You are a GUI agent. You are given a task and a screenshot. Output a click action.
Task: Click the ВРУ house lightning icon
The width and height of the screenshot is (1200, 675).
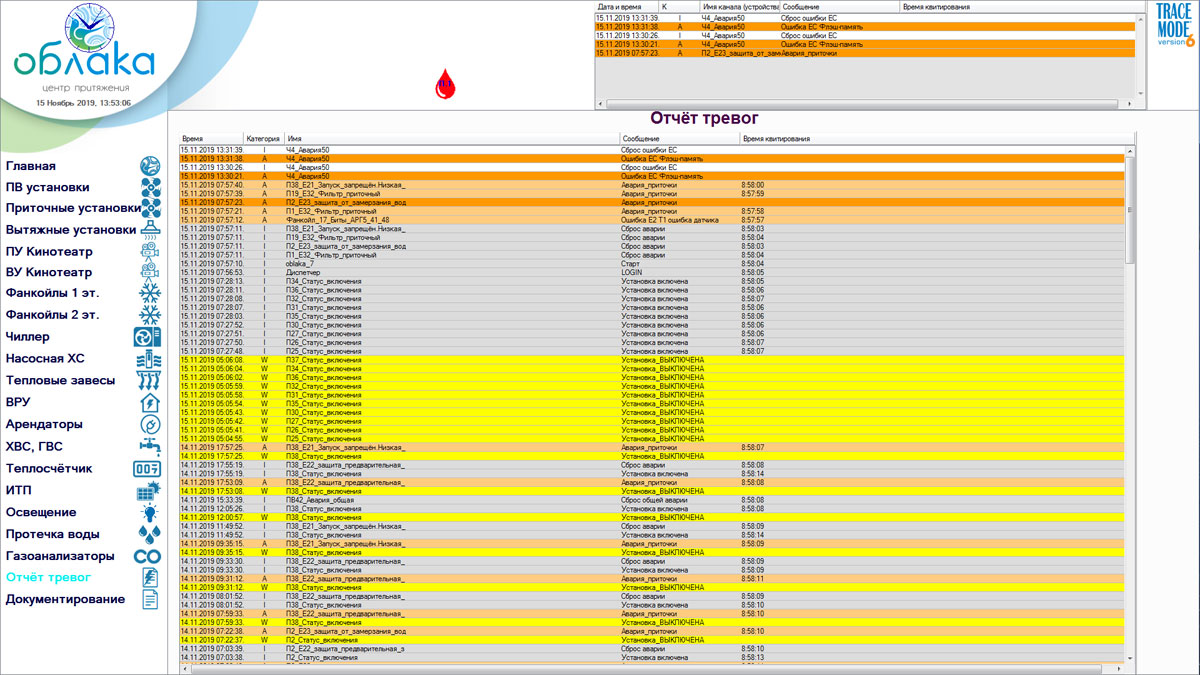[148, 402]
